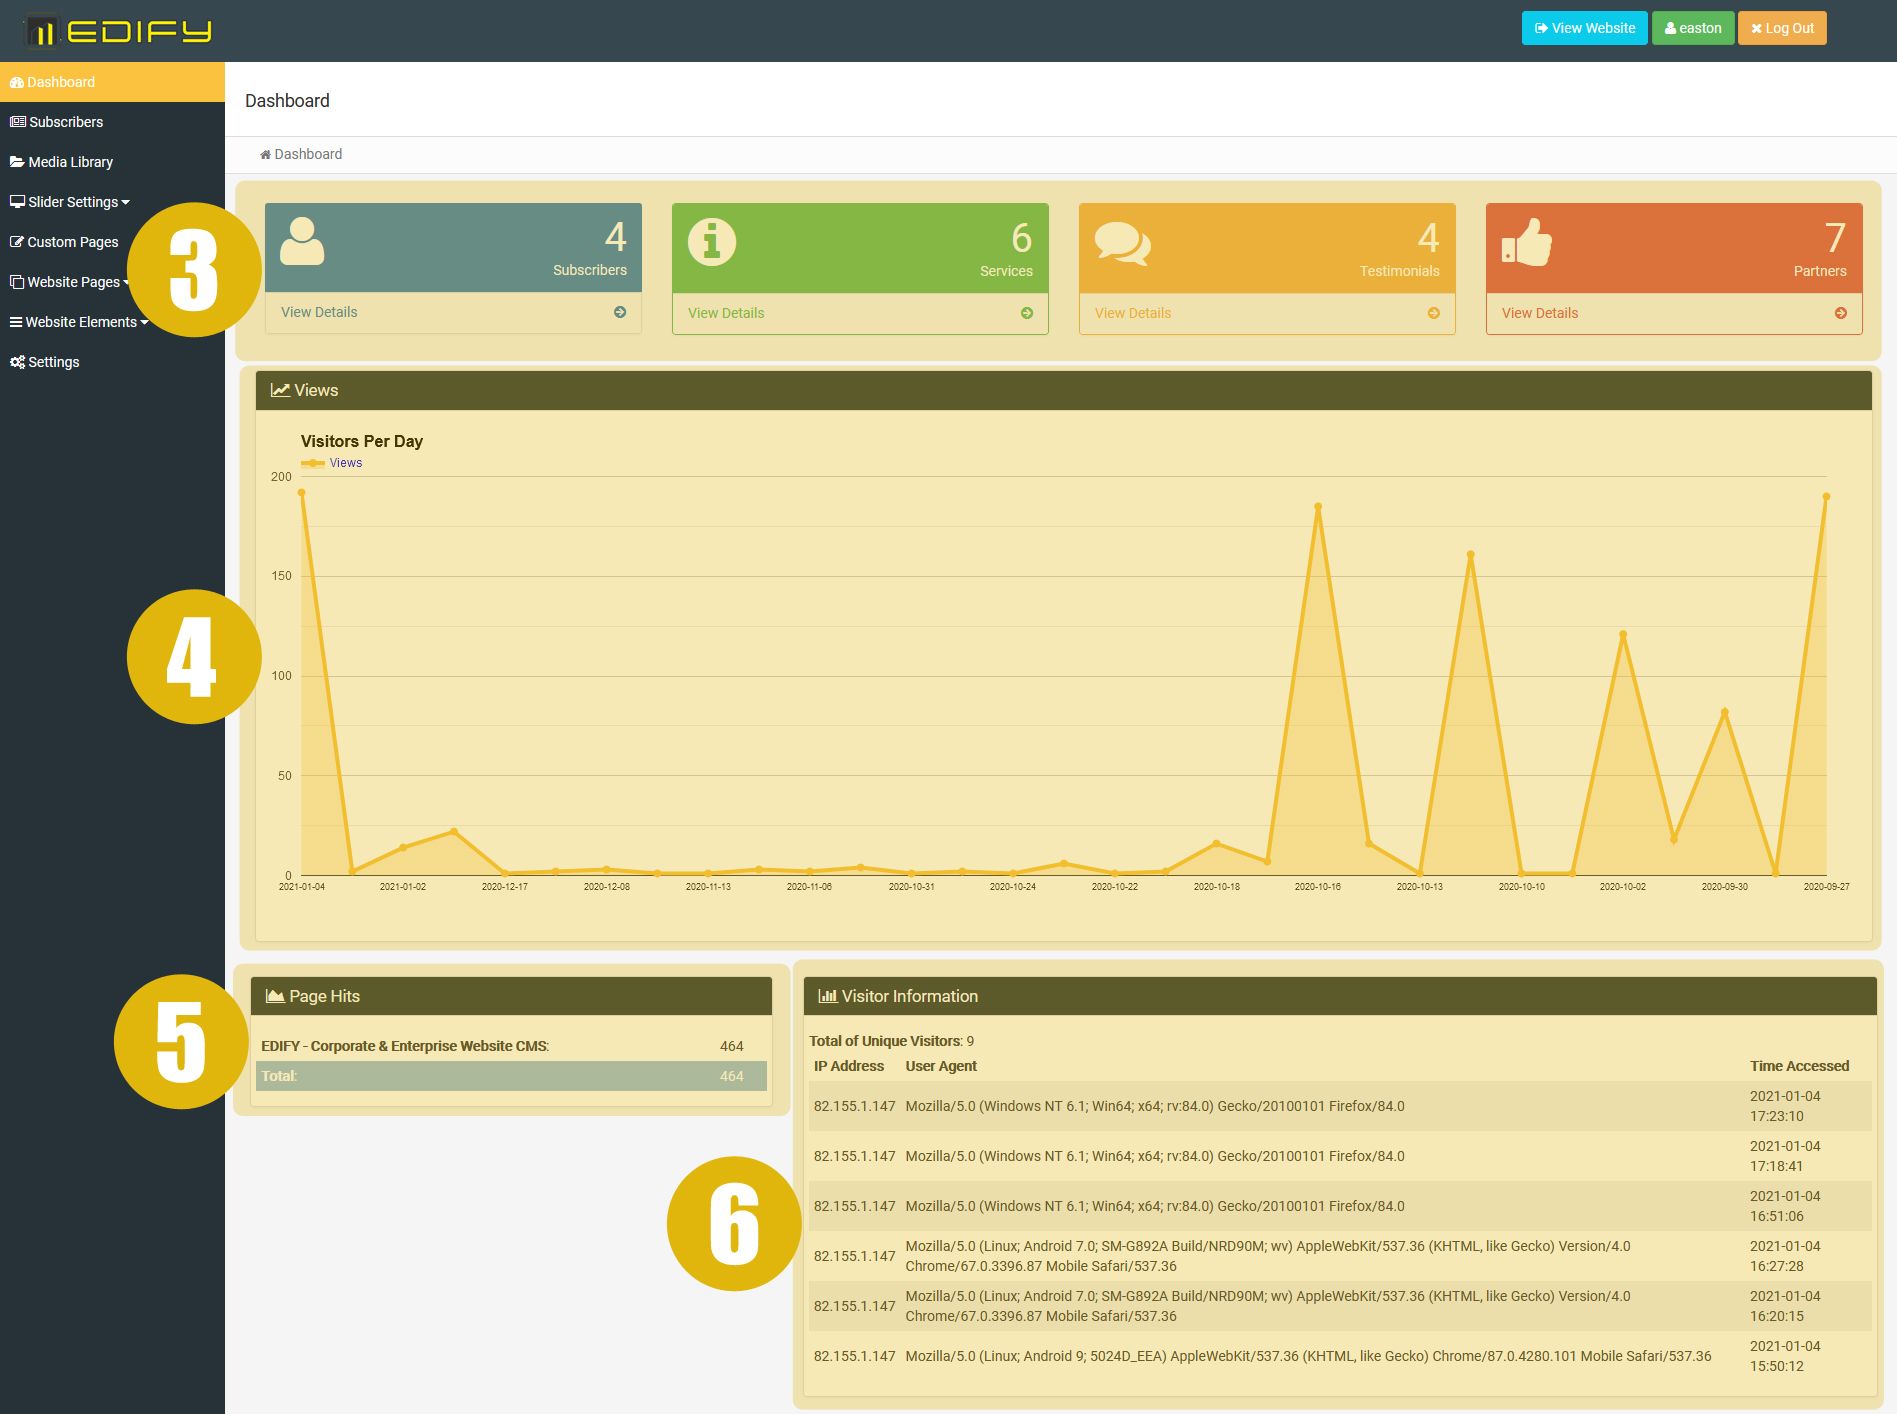Viewport: 1897px width, 1414px height.
Task: Click the View Website button
Action: point(1584,28)
